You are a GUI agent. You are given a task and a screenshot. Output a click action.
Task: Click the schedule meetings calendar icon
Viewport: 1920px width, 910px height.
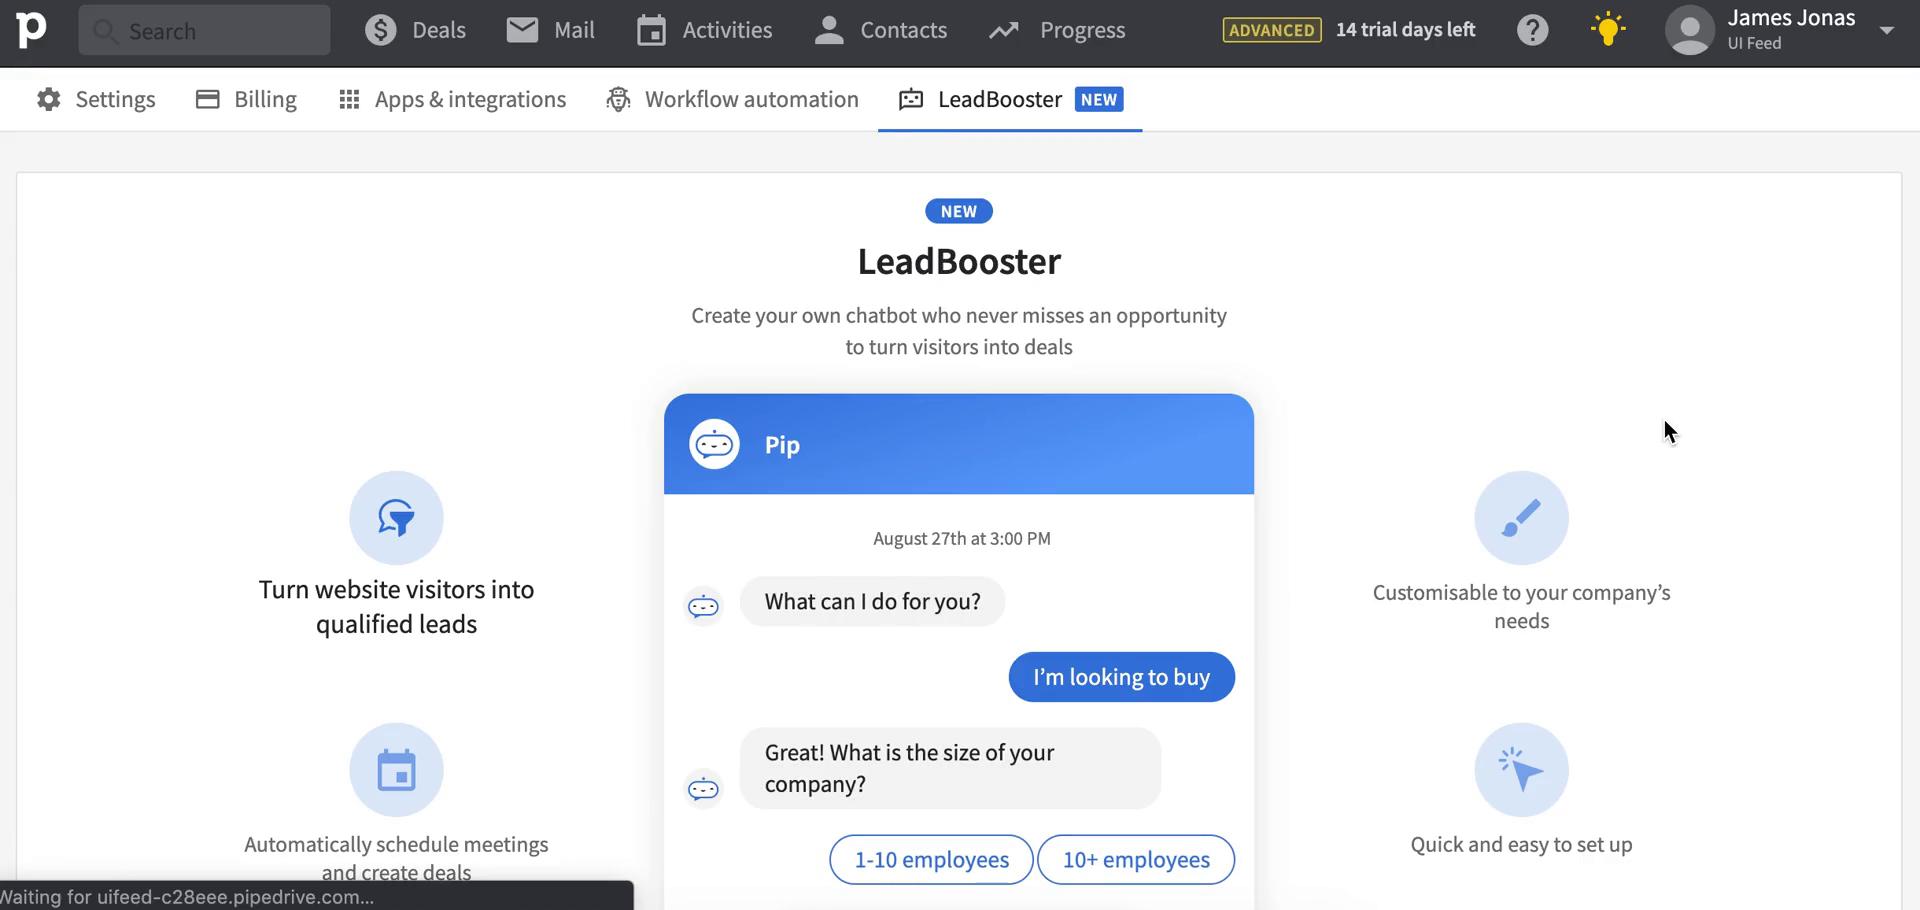point(396,770)
